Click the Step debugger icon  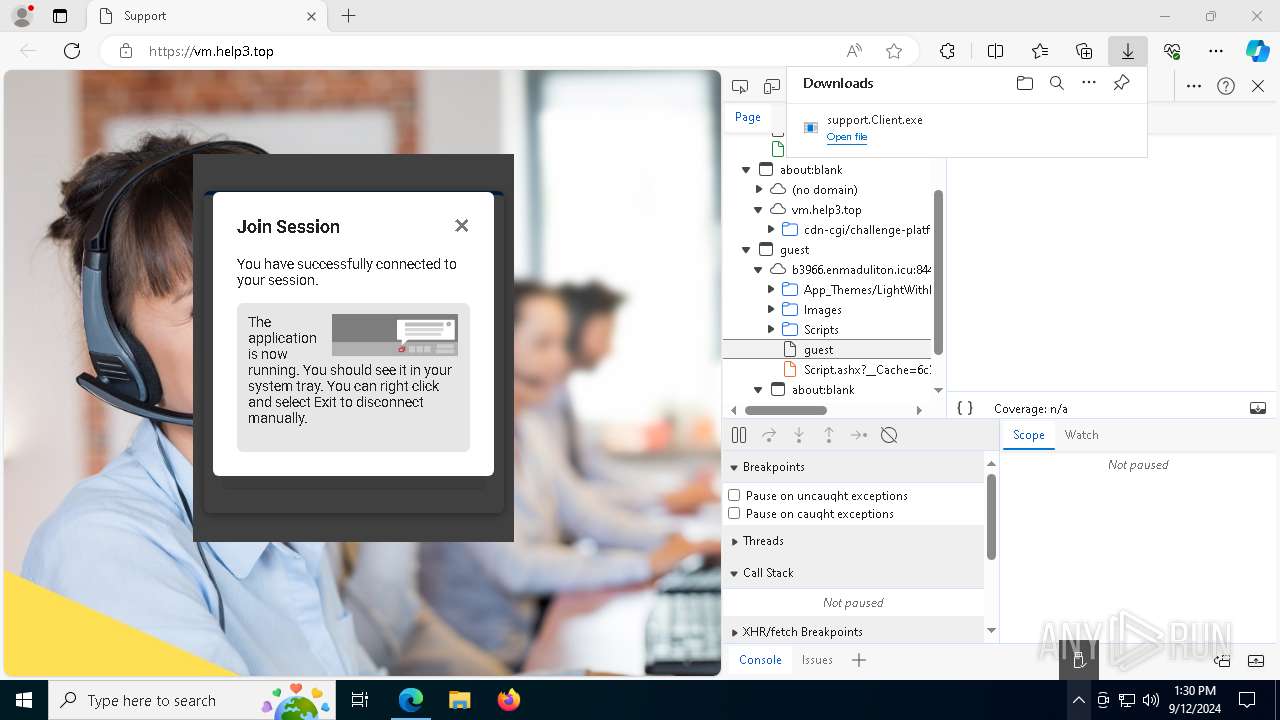pos(859,435)
